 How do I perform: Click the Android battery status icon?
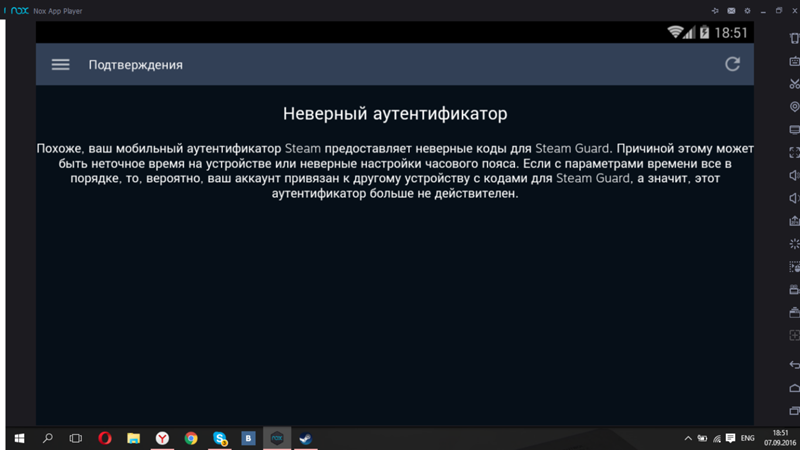click(705, 32)
